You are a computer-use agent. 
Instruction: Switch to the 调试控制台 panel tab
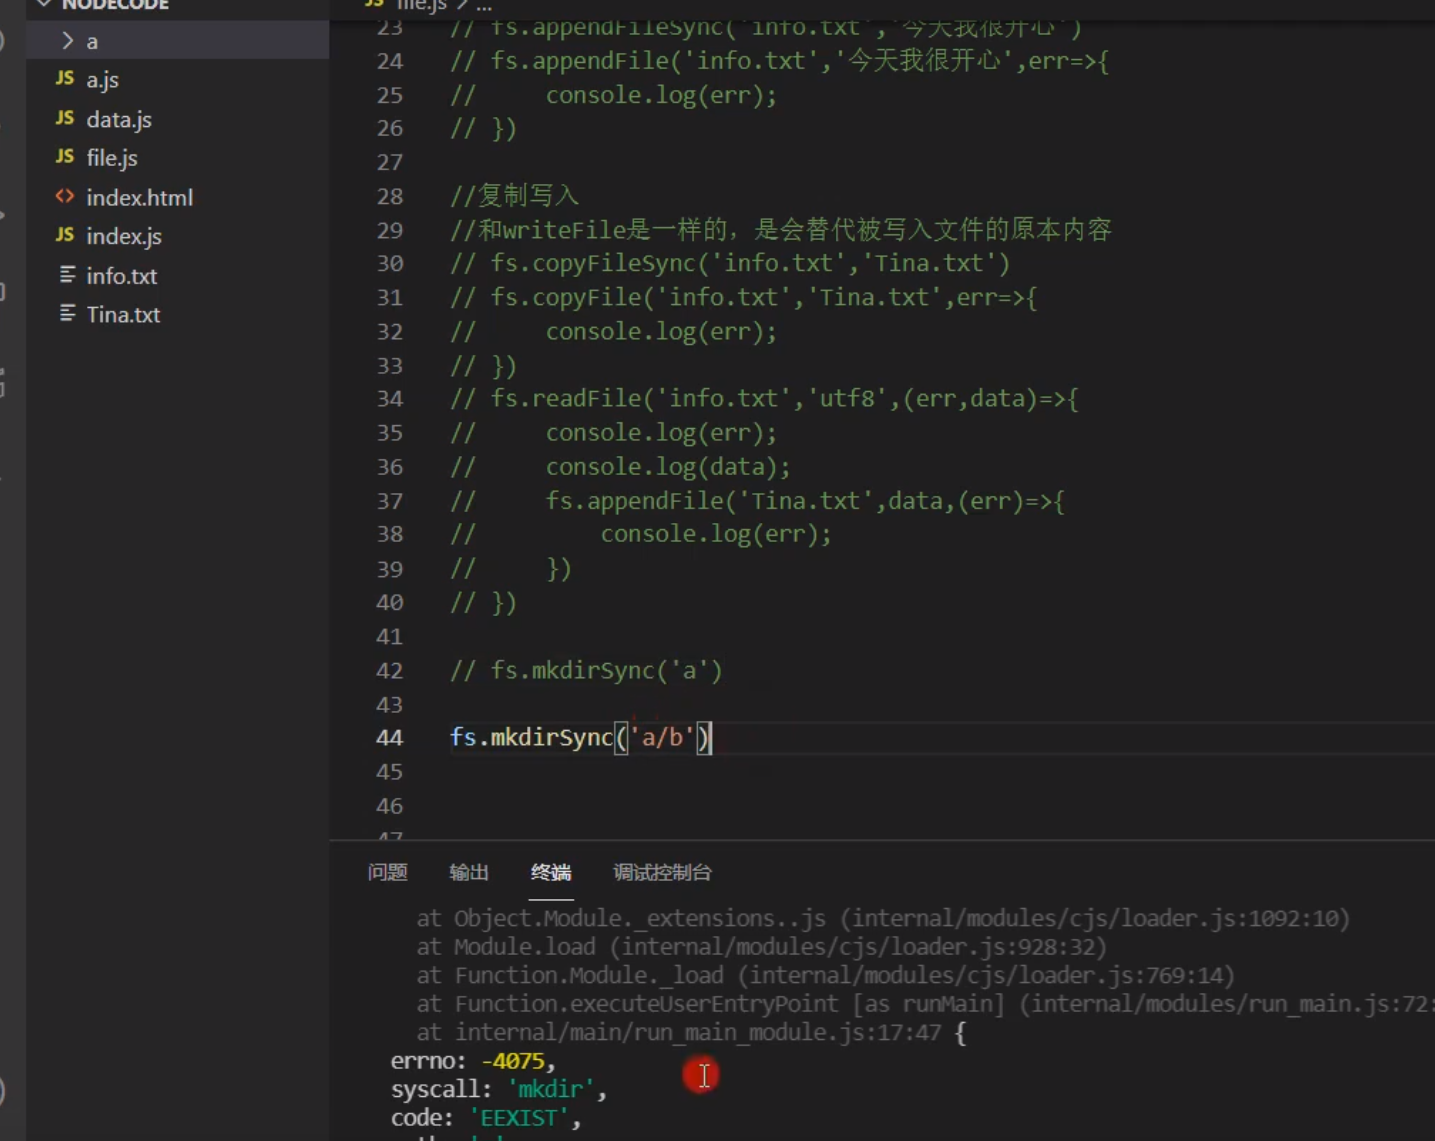point(662,872)
